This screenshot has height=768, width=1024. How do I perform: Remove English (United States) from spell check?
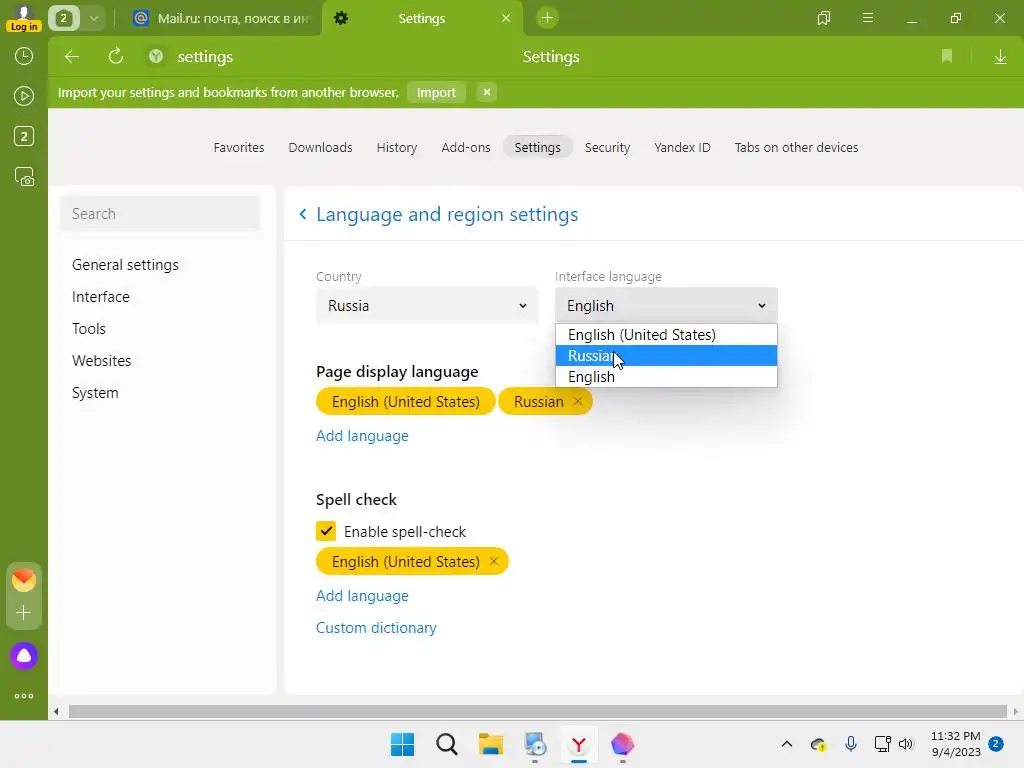(x=494, y=562)
